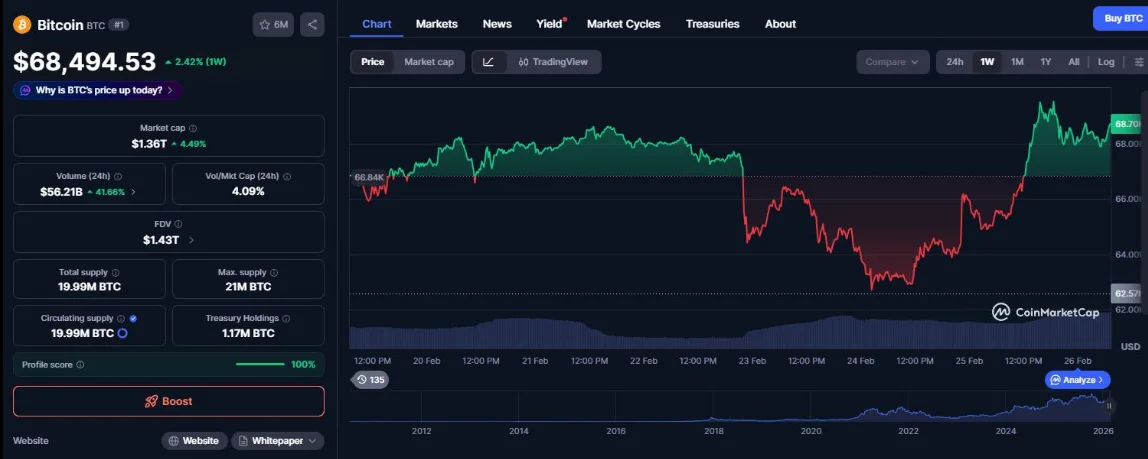Switch to TradingView chart mode
The width and height of the screenshot is (1148, 459).
click(553, 62)
